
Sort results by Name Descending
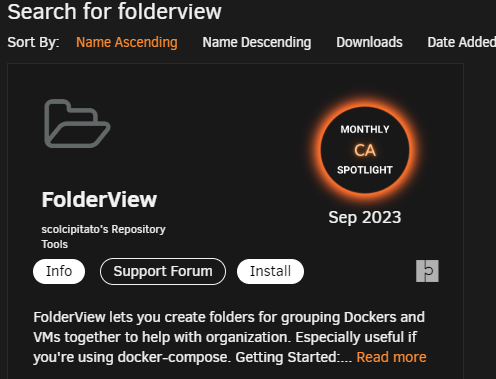pos(257,42)
